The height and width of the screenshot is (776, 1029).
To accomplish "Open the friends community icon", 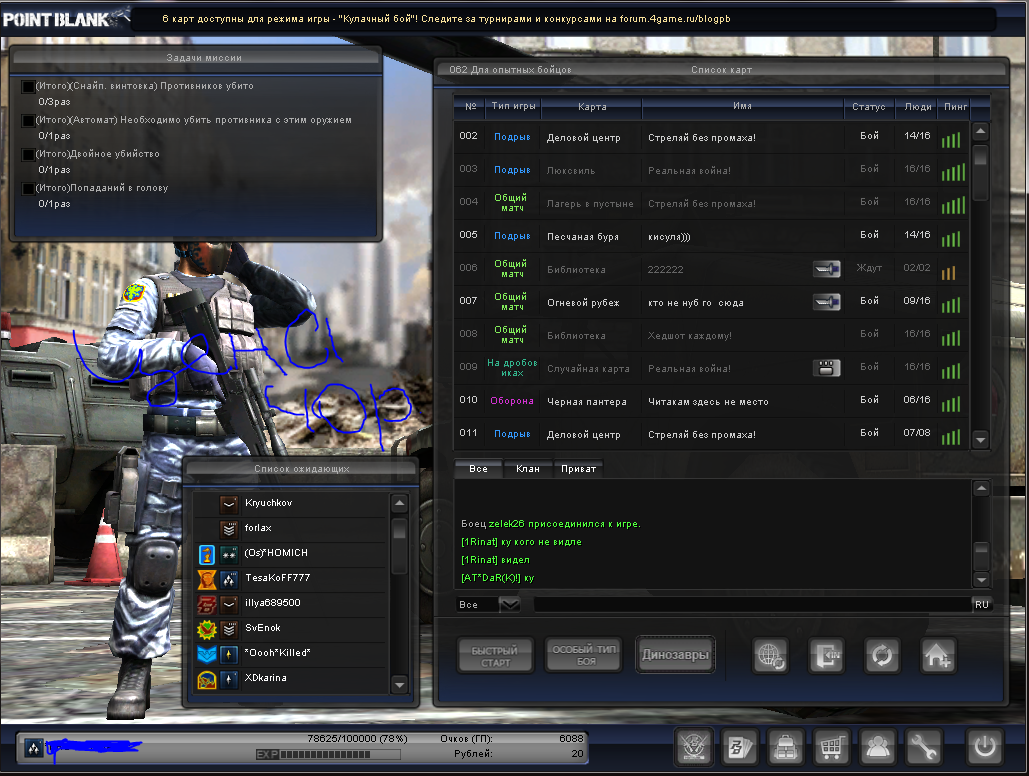I will 877,747.
